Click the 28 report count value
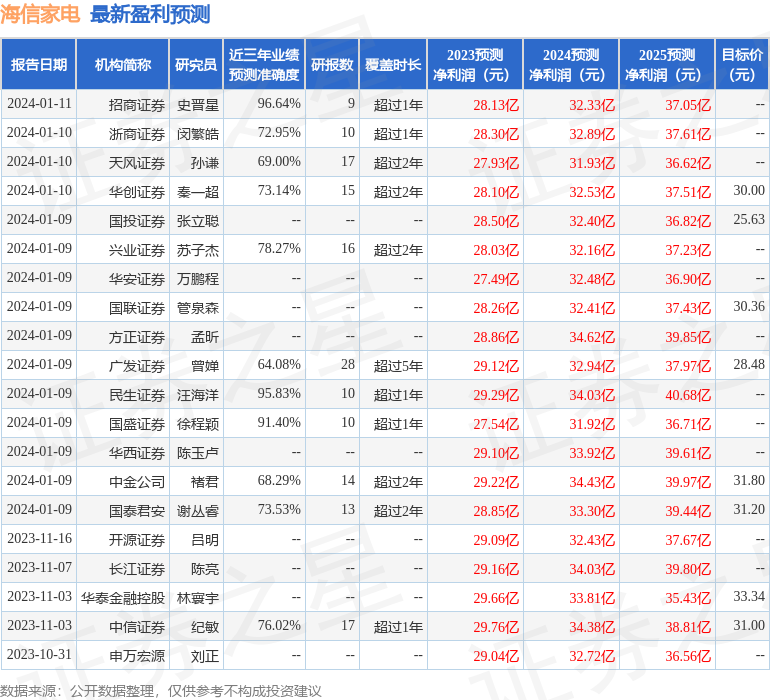This screenshot has width=770, height=700. pyautogui.click(x=348, y=364)
